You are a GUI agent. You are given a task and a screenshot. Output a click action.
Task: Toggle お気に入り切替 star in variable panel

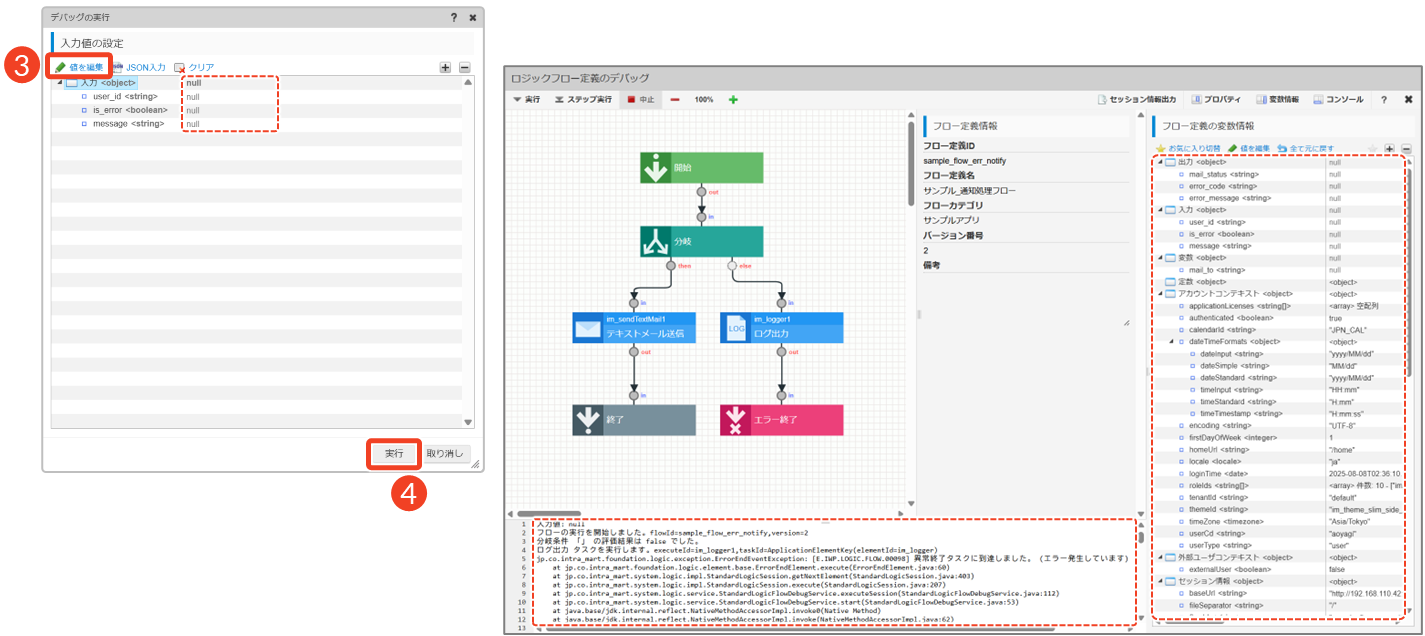point(1187,148)
